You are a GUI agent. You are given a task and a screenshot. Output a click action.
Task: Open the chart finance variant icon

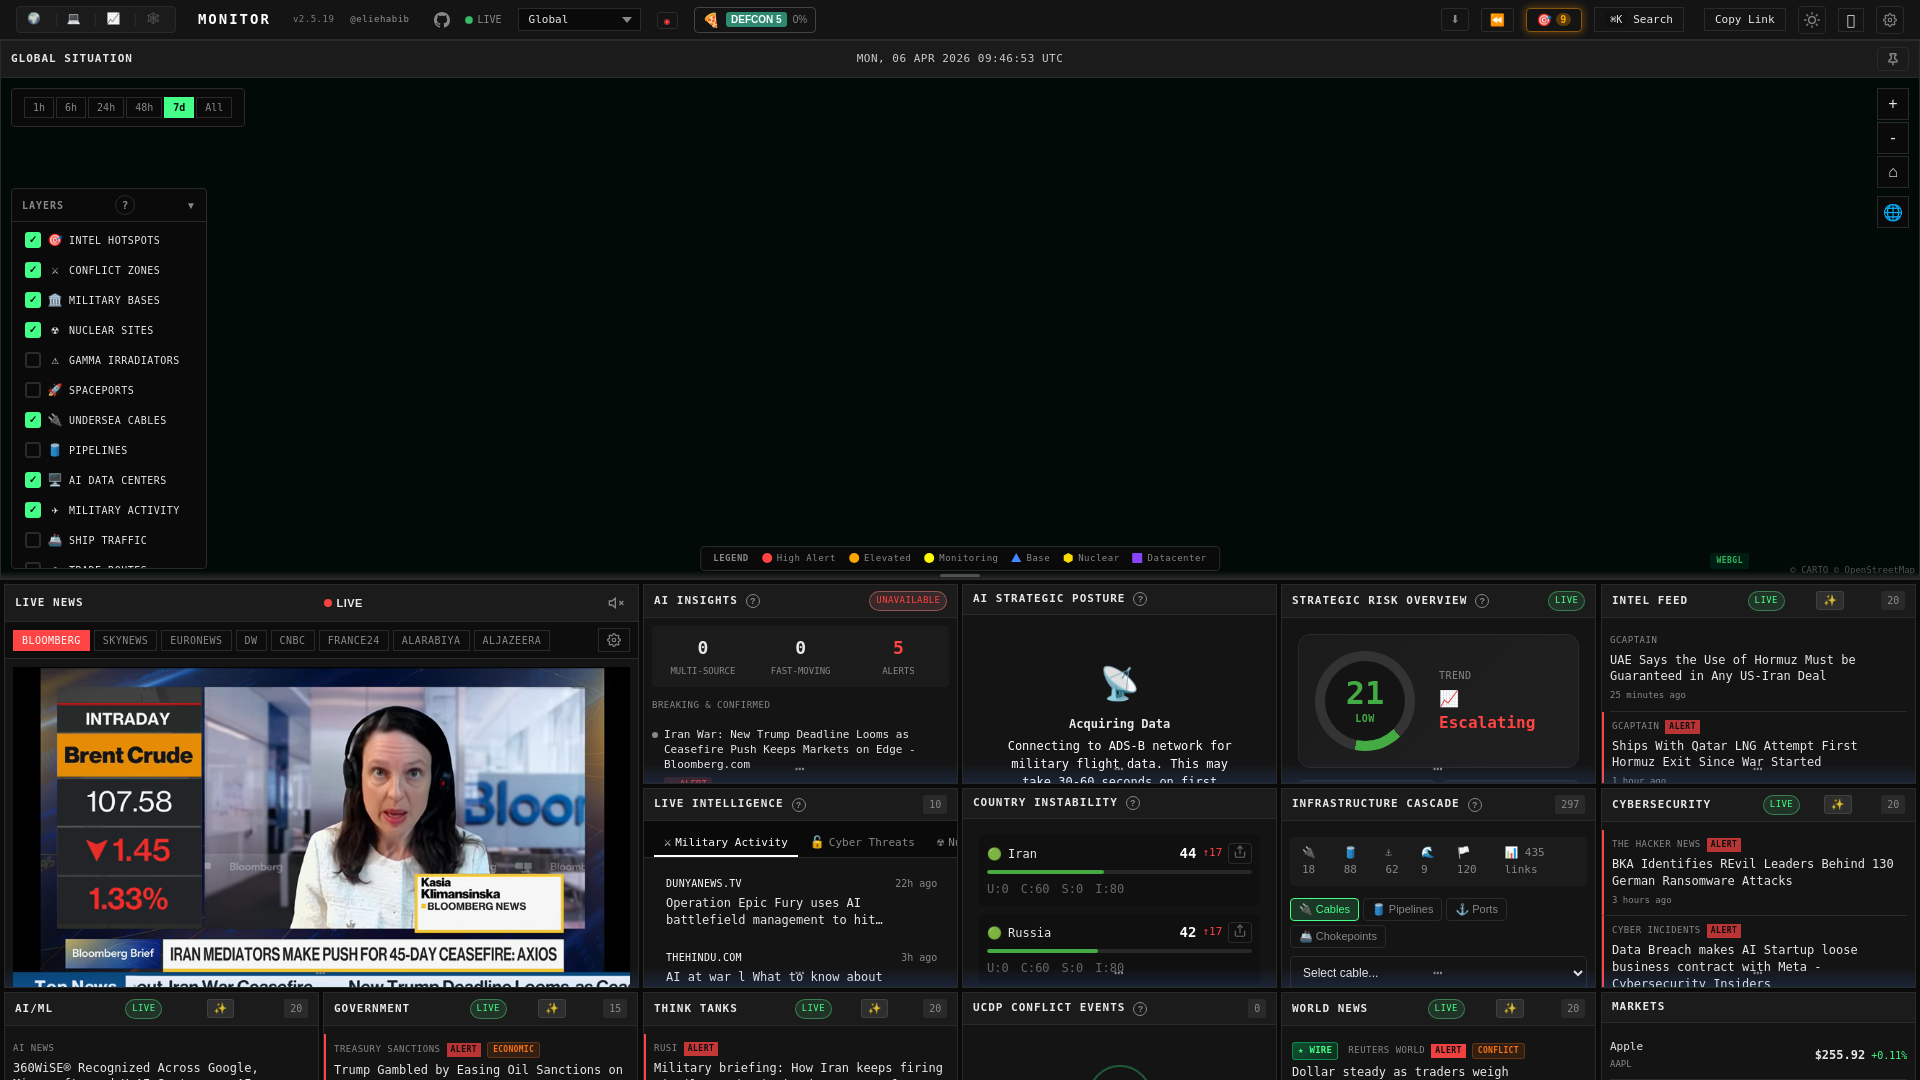[x=113, y=19]
